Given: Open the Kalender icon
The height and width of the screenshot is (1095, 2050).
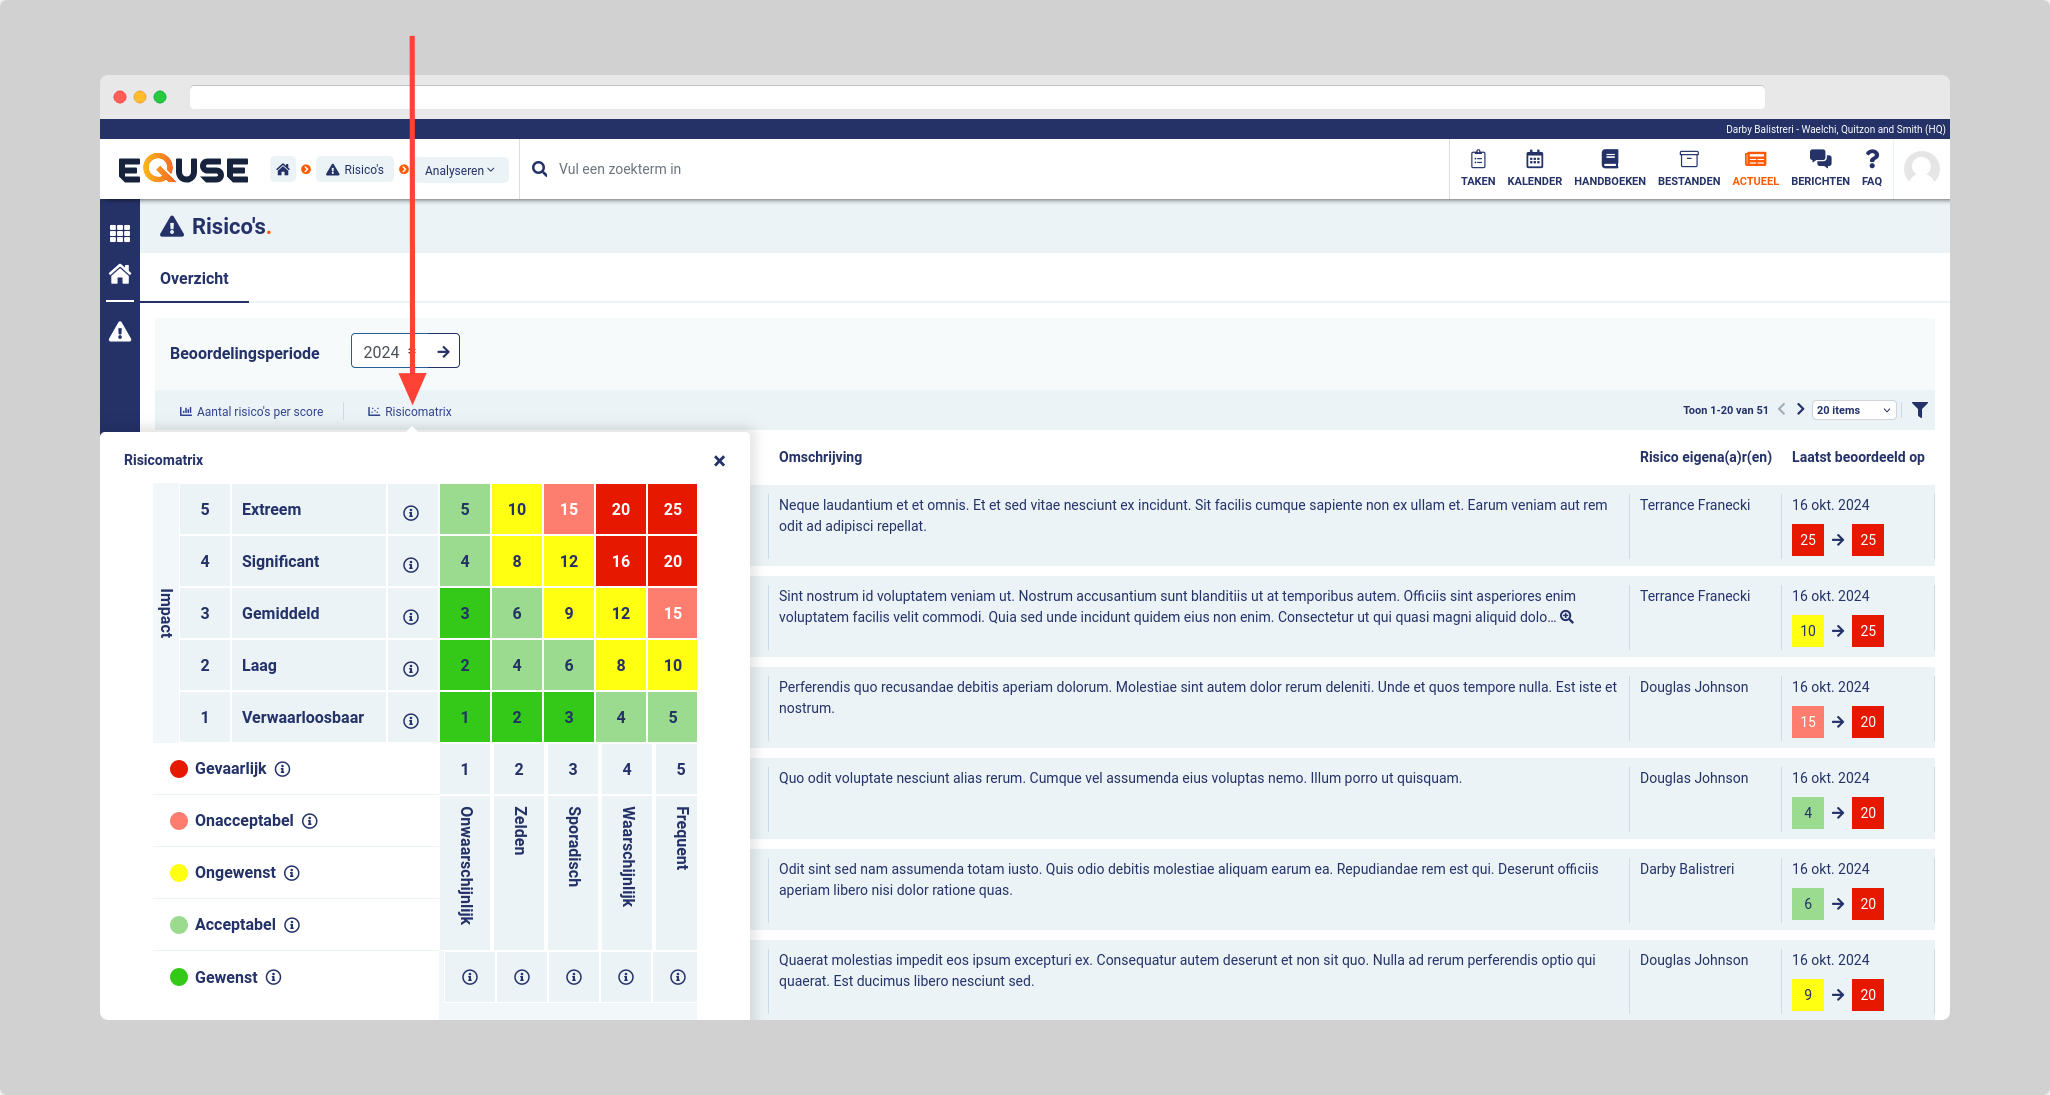Looking at the screenshot, I should 1534,160.
